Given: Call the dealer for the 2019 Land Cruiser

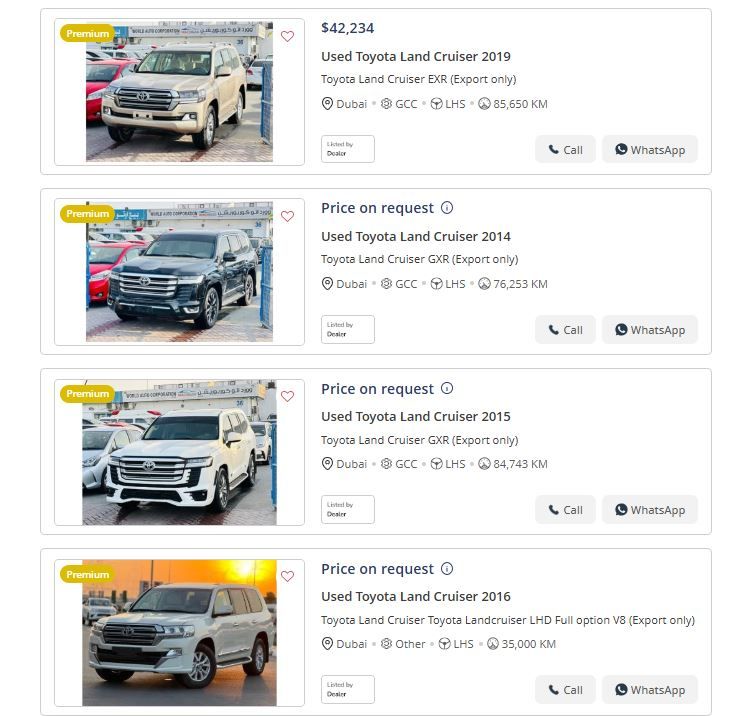Looking at the screenshot, I should [565, 149].
